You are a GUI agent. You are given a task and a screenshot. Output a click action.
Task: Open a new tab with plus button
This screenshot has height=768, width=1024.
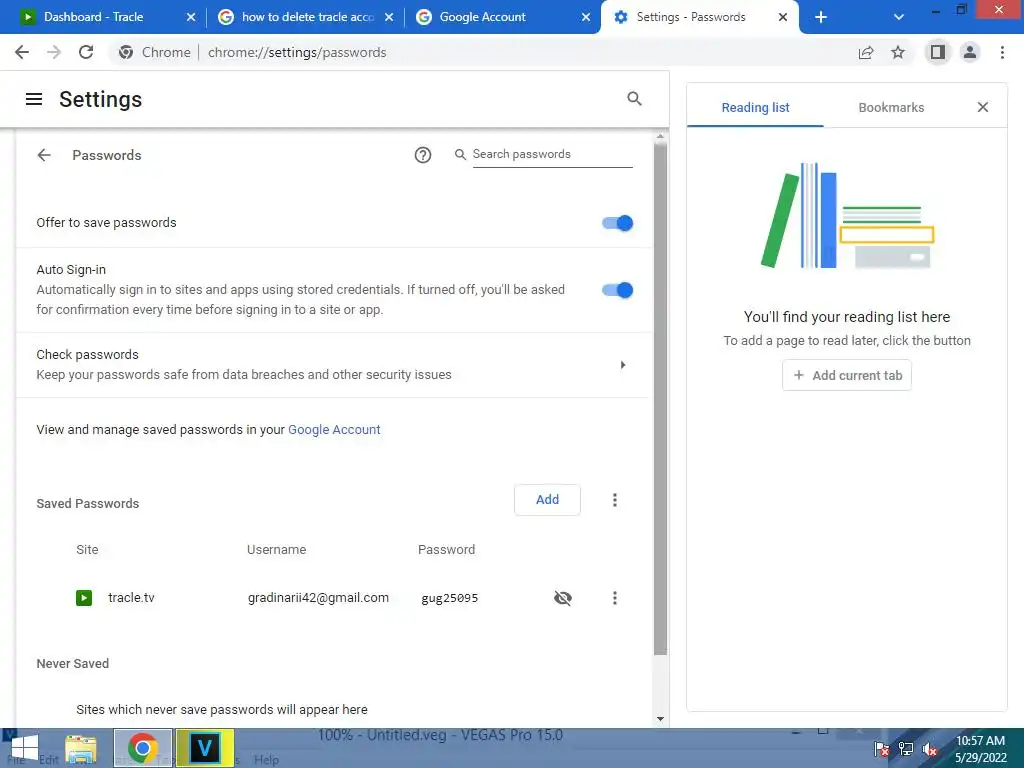[821, 17]
